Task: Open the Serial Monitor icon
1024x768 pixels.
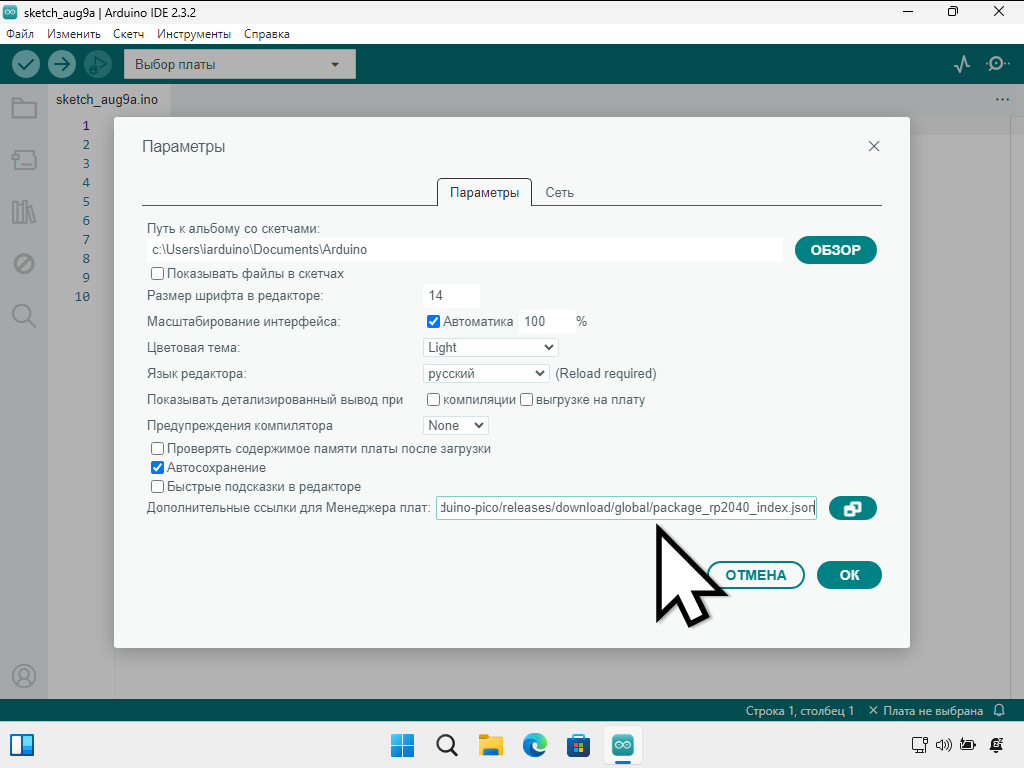Action: [x=997, y=64]
